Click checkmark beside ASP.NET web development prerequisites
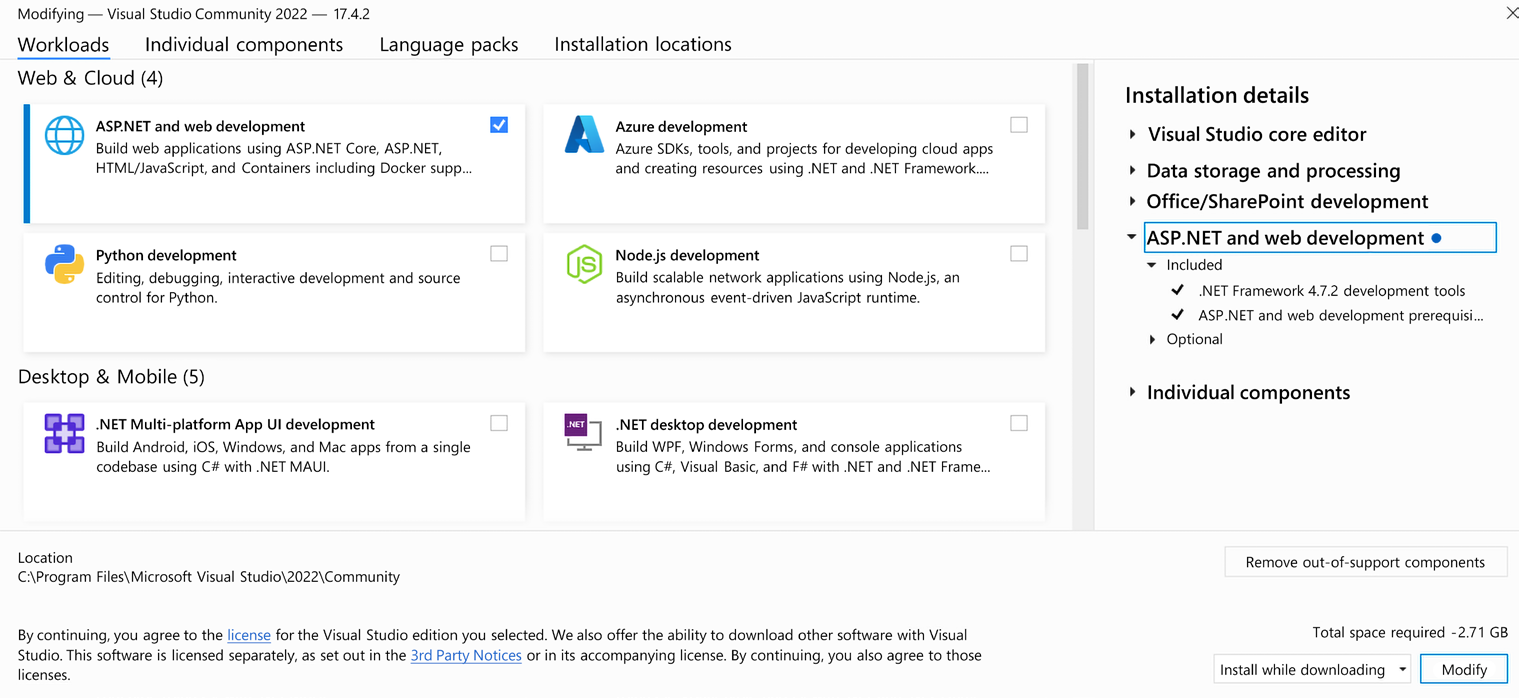The width and height of the screenshot is (1519, 698). [x=1178, y=315]
